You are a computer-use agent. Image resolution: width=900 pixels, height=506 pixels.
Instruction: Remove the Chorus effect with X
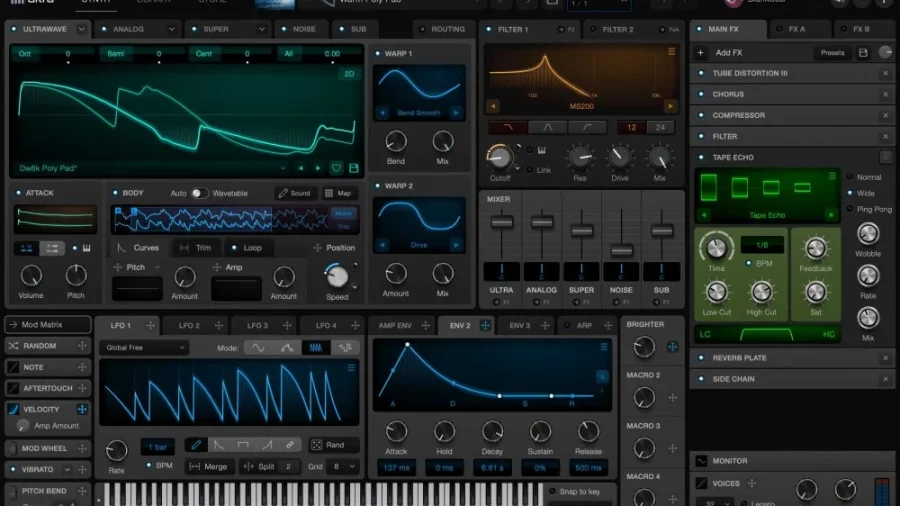point(886,94)
